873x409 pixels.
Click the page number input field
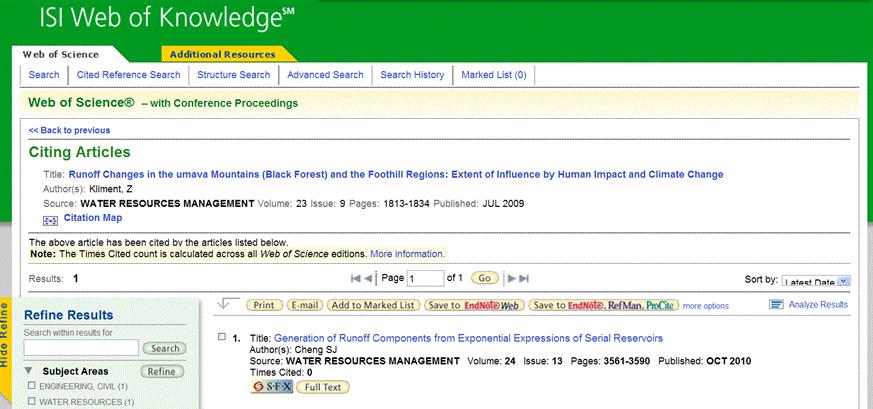click(425, 278)
